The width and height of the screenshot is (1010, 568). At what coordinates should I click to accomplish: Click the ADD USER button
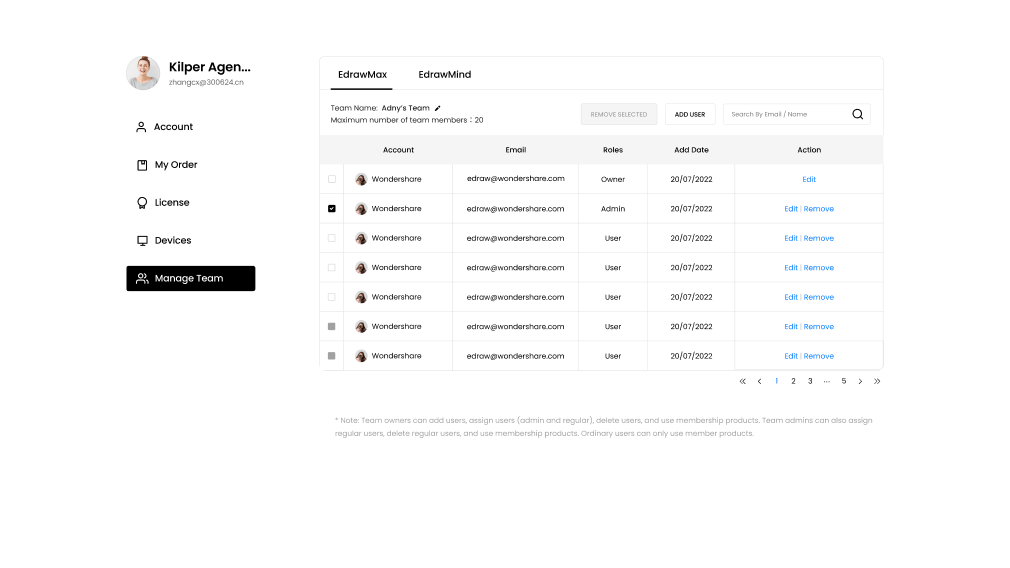coord(690,114)
